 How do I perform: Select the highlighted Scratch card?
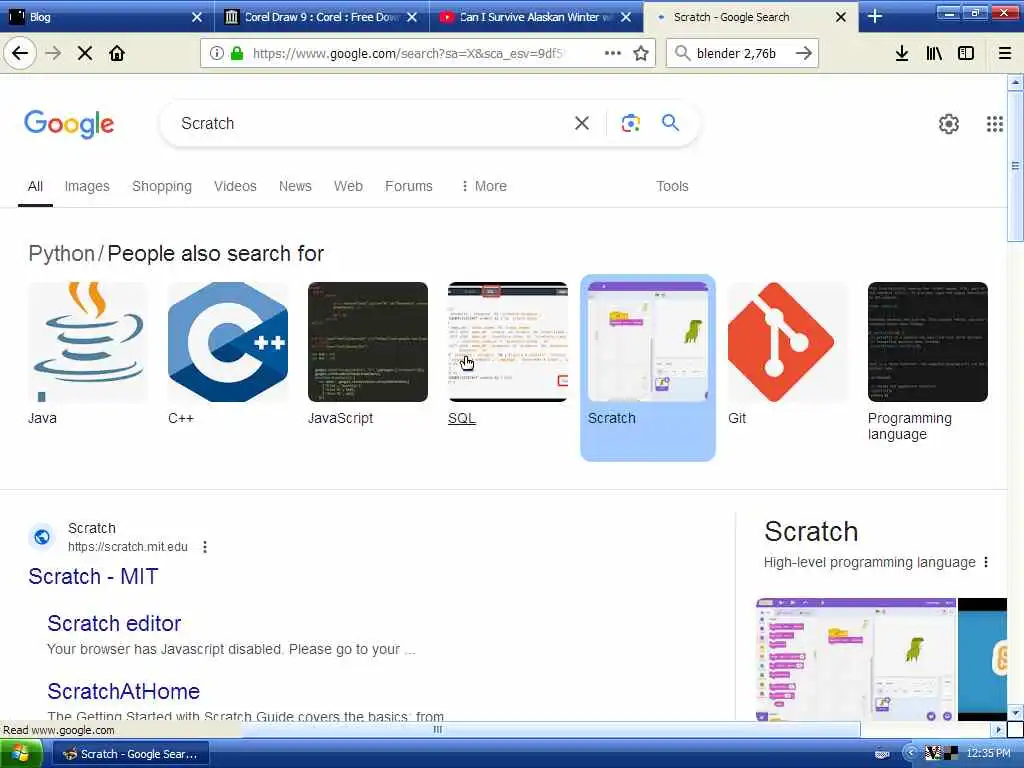pos(648,368)
